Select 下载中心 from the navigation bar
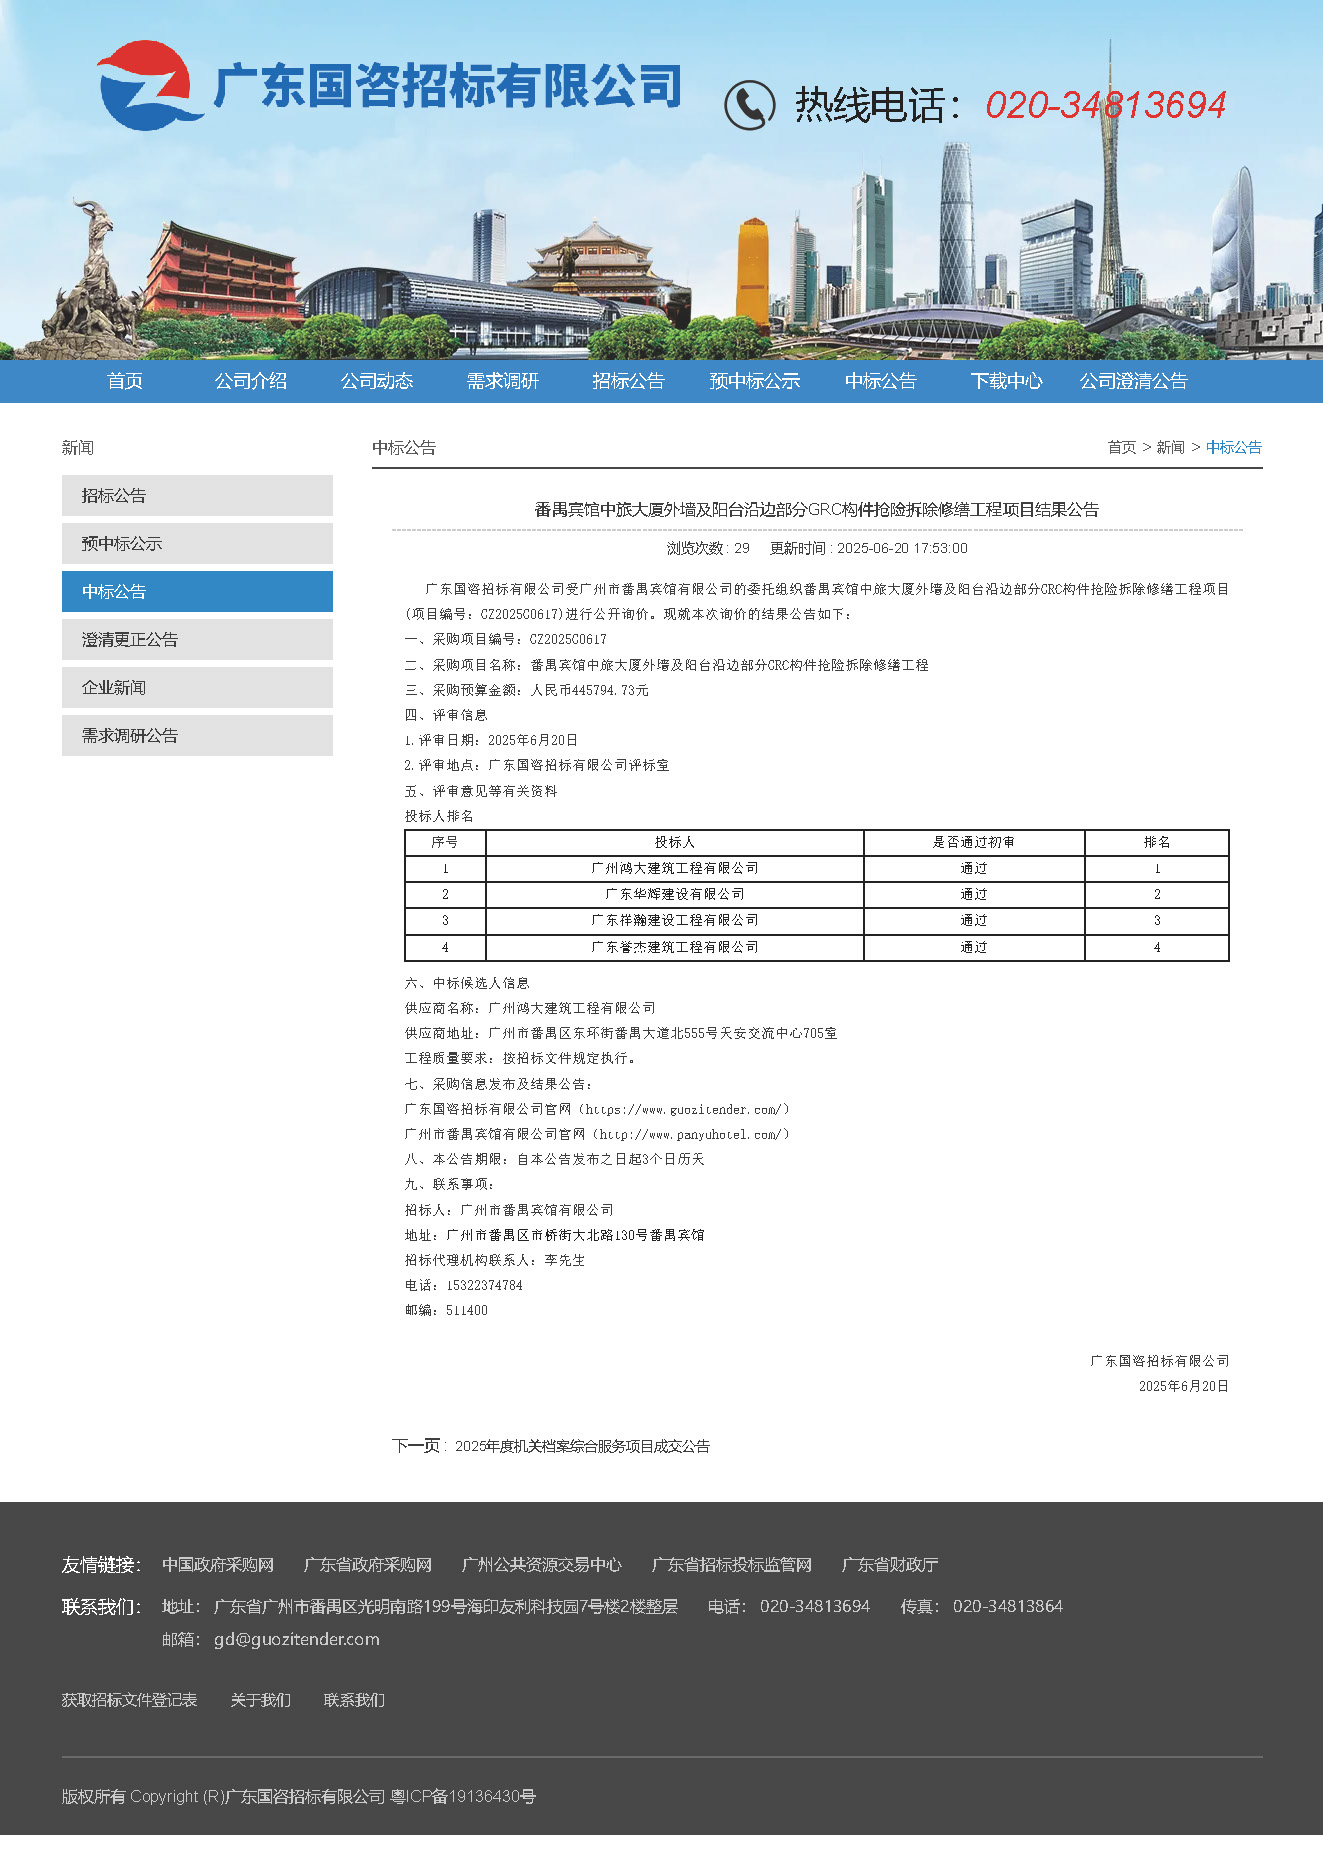 point(1006,381)
